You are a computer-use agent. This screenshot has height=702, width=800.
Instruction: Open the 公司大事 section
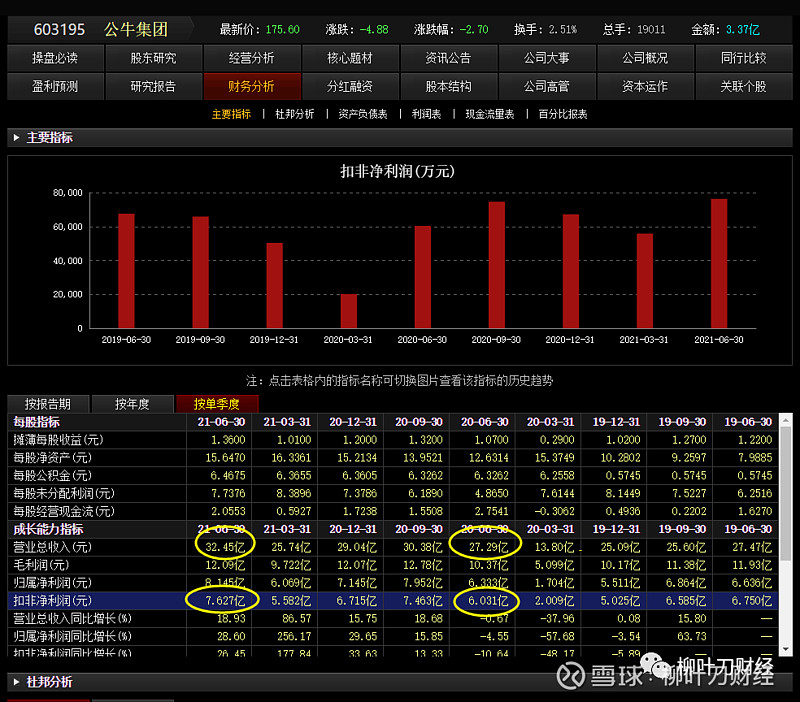pos(547,58)
